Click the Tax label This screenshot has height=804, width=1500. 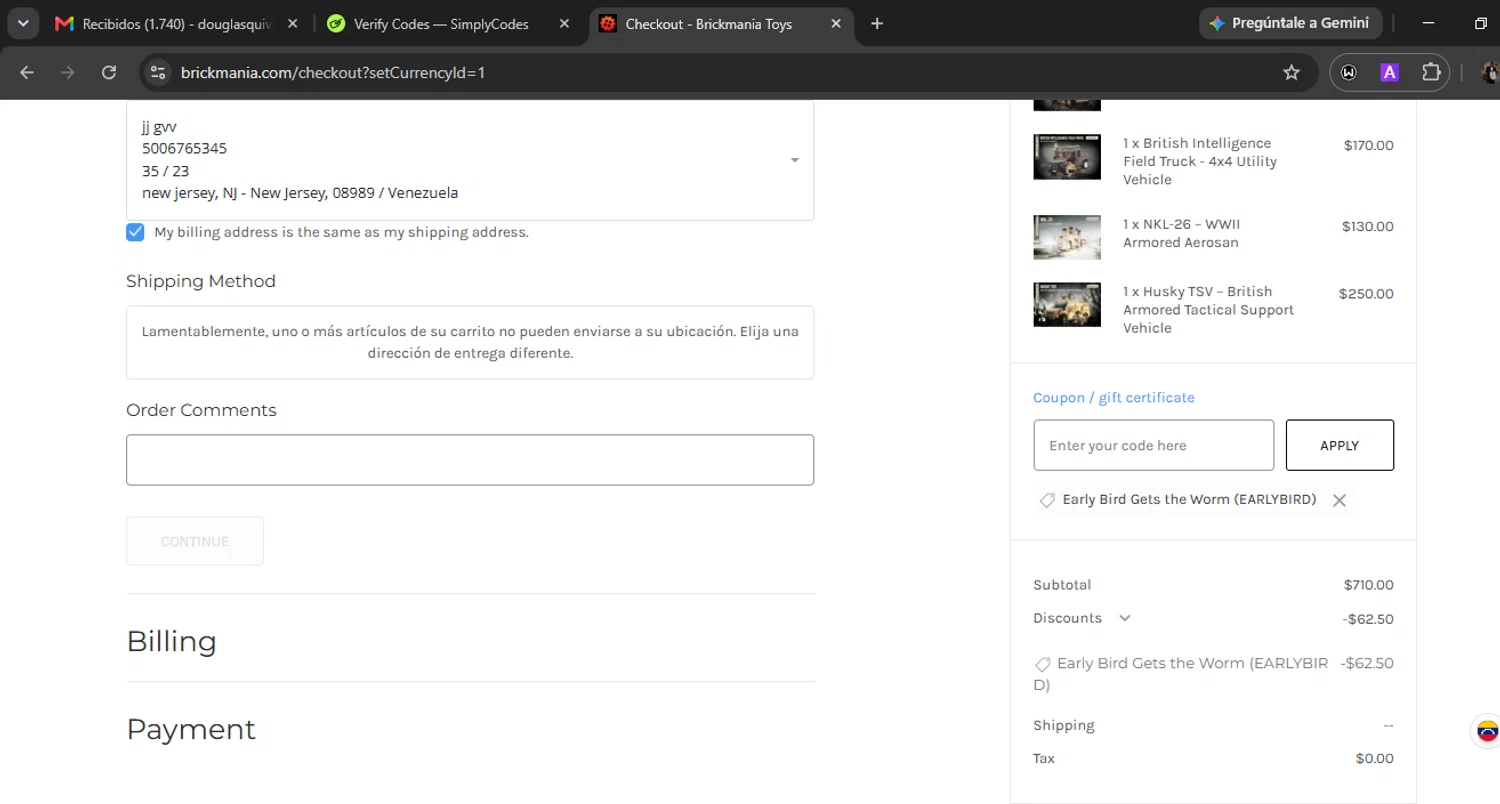tap(1044, 758)
